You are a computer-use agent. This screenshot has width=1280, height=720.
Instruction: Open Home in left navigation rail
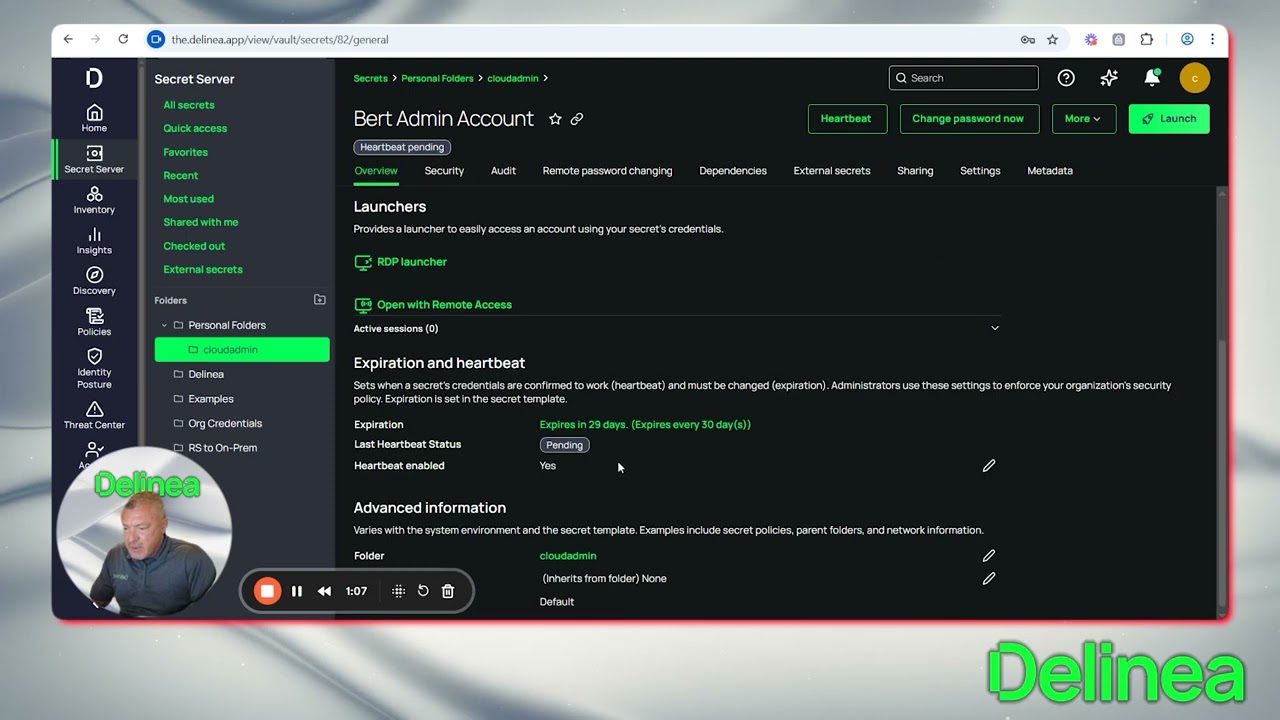point(94,118)
